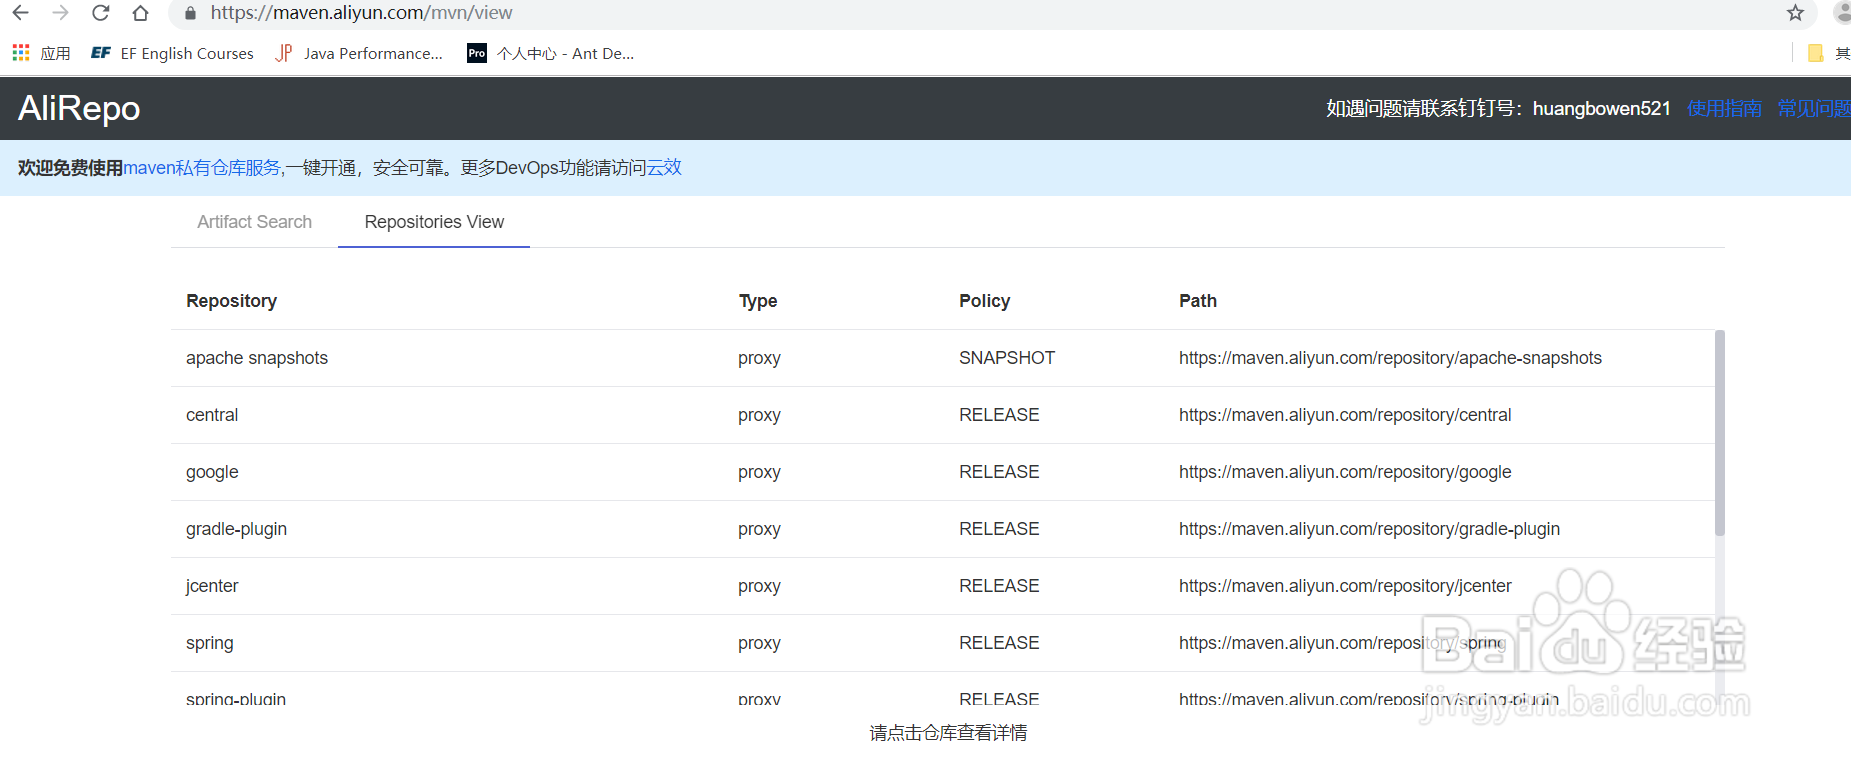The image size is (1851, 766).
Task: Click the AliRepo logo title
Action: click(79, 108)
